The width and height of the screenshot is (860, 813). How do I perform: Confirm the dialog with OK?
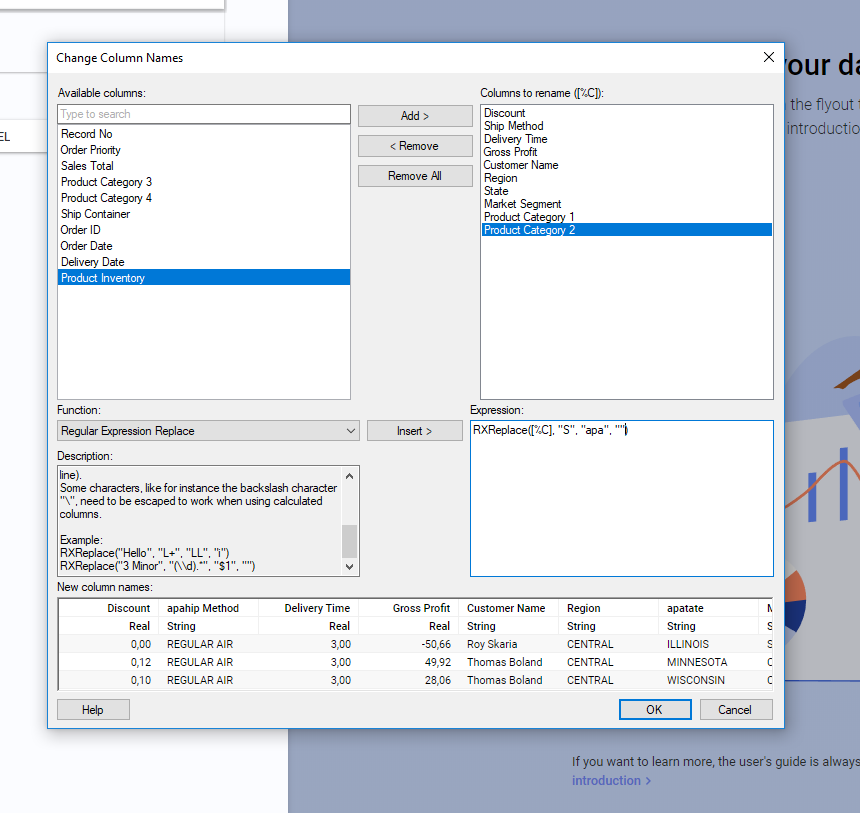click(x=654, y=709)
